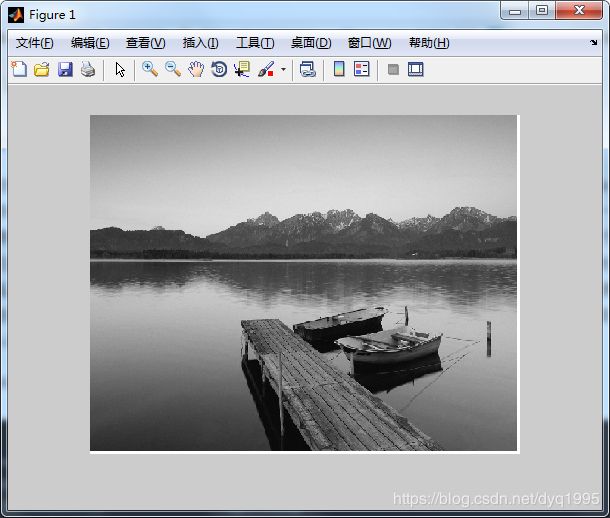Viewport: 610px width, 518px height.
Task: Open the 查看(V) menu
Action: click(145, 43)
